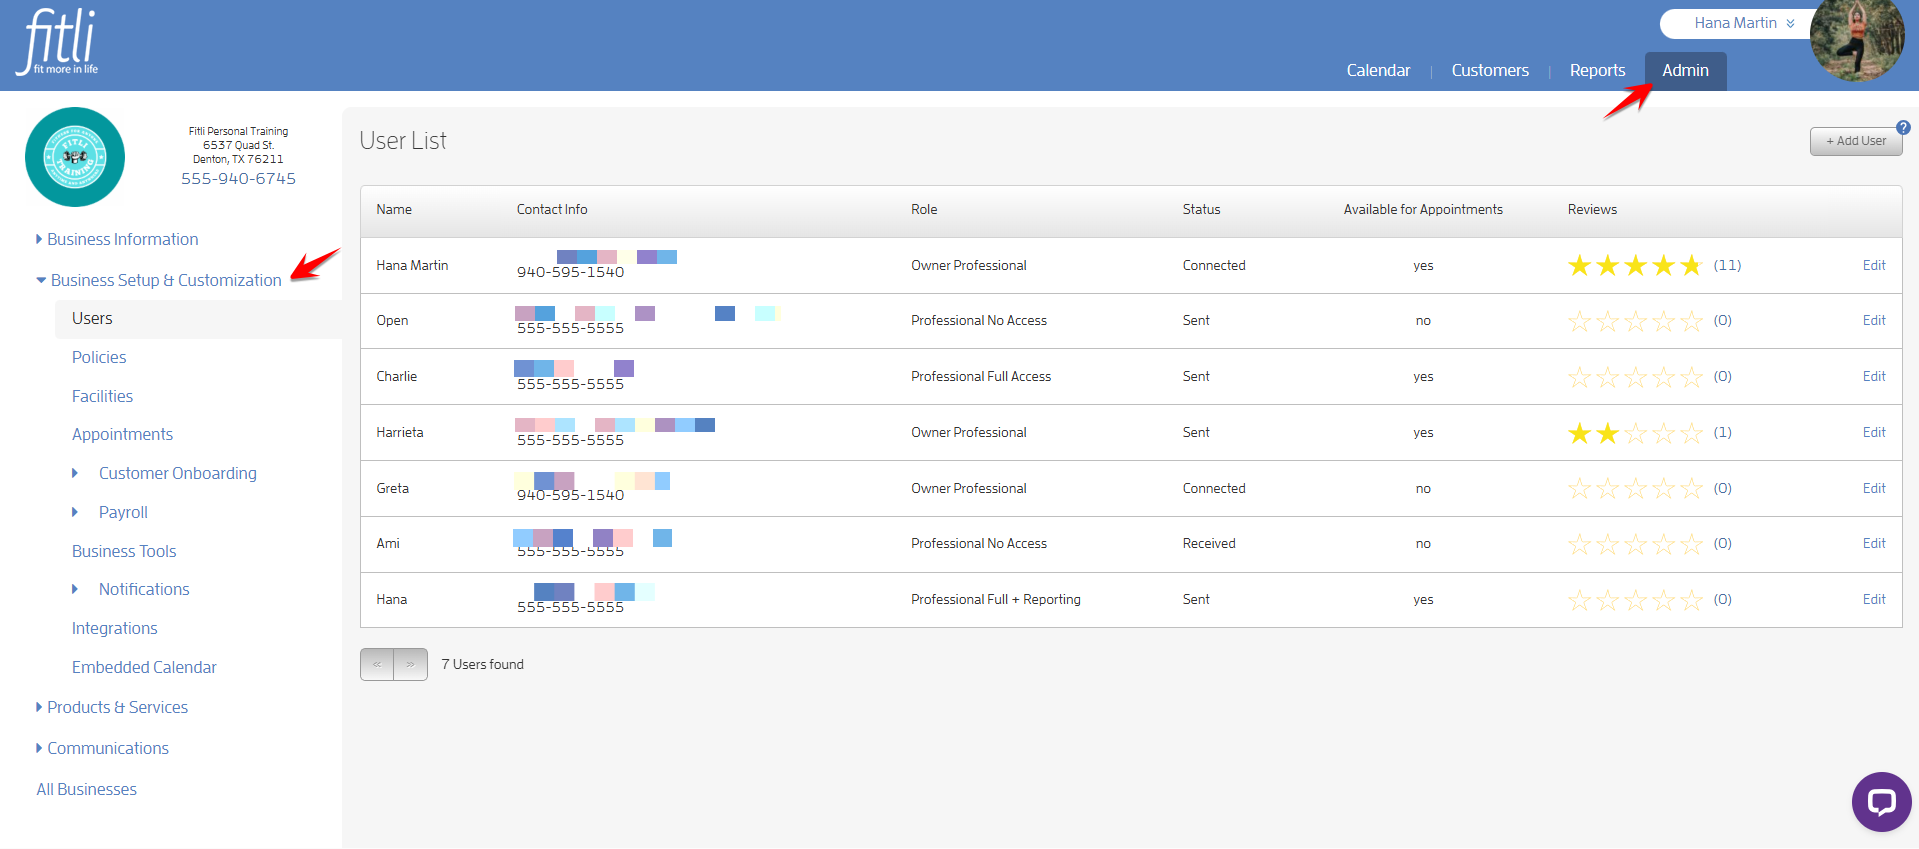Click the help question mark icon
1919x849 pixels.
coord(1903,128)
